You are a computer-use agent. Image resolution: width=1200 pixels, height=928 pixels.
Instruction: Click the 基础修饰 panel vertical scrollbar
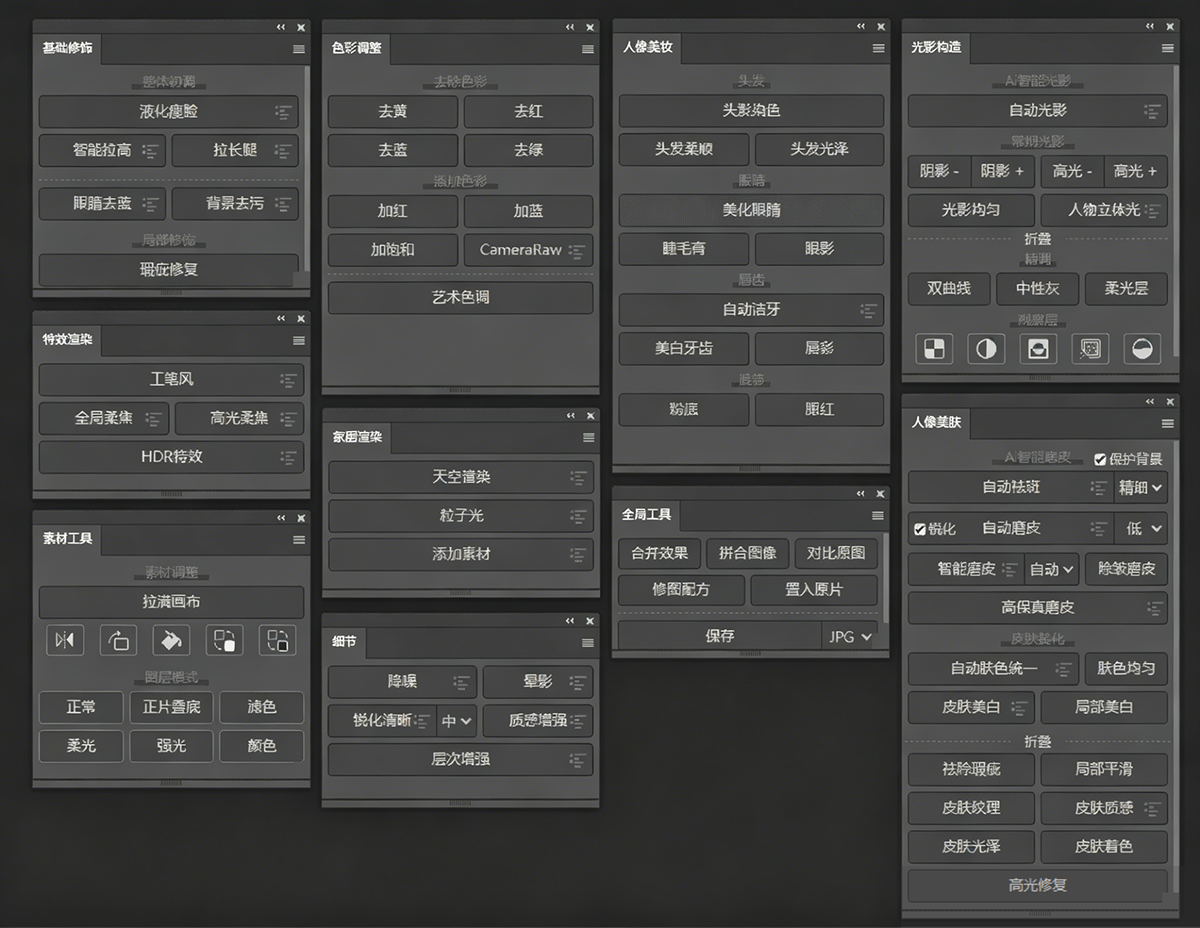point(306,167)
